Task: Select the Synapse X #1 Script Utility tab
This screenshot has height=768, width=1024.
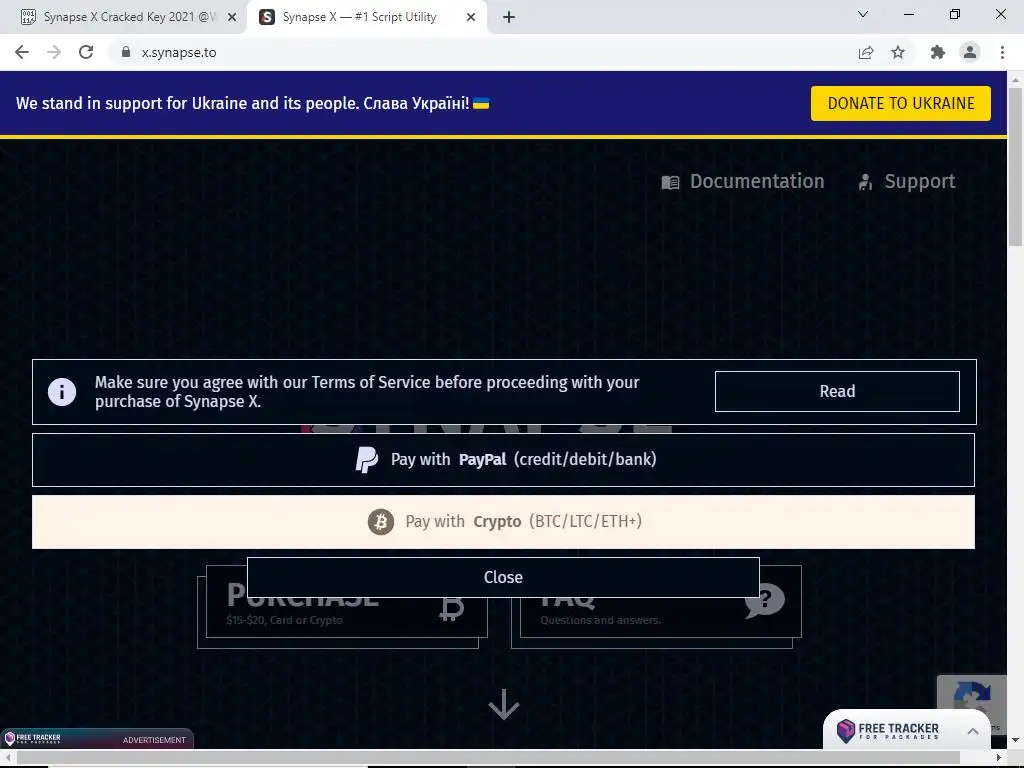Action: (359, 17)
